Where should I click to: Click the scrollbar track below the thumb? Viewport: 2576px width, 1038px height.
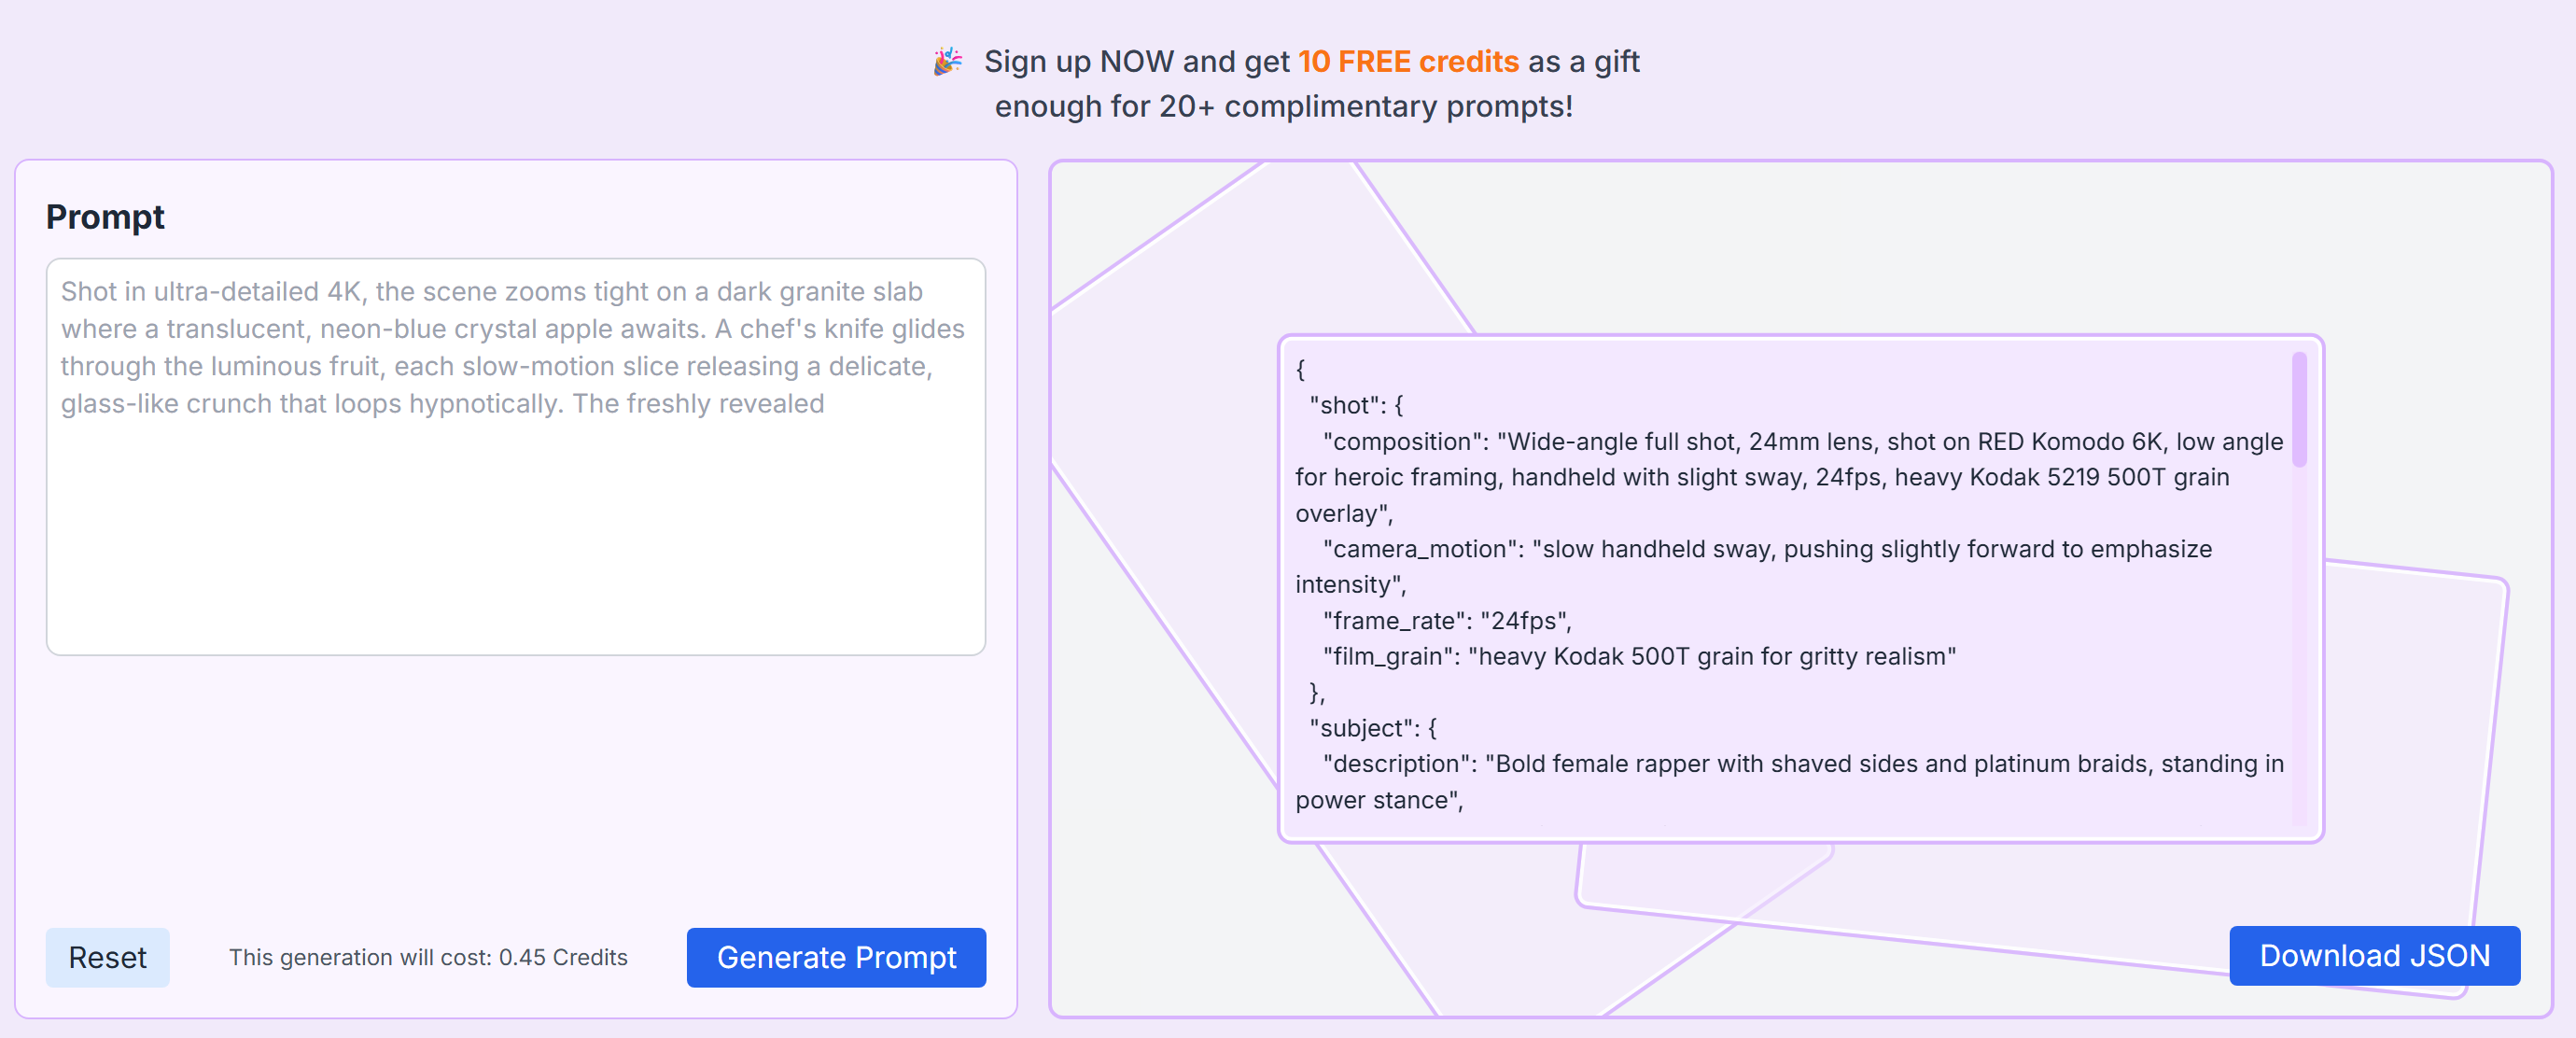pyautogui.click(x=2299, y=650)
